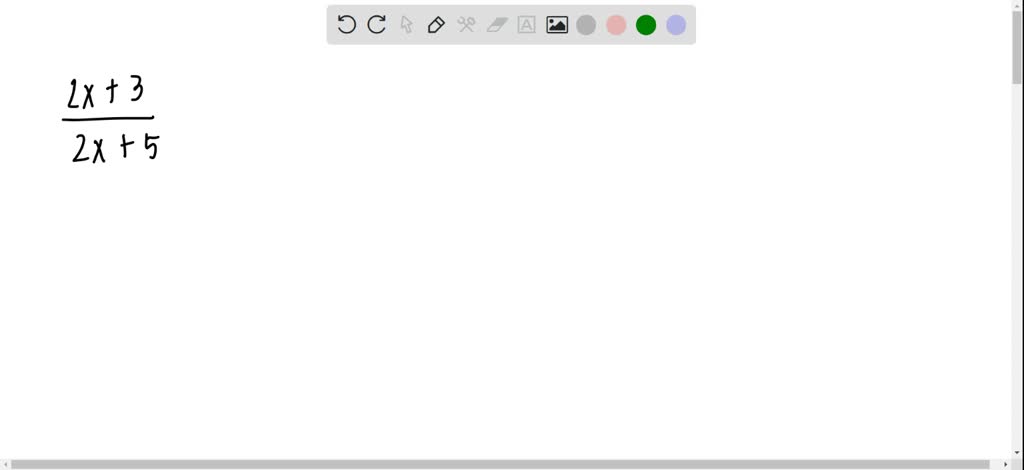The image size is (1024, 470).
Task: Click the vertical scrollbar thumb
Action: [1017, 47]
